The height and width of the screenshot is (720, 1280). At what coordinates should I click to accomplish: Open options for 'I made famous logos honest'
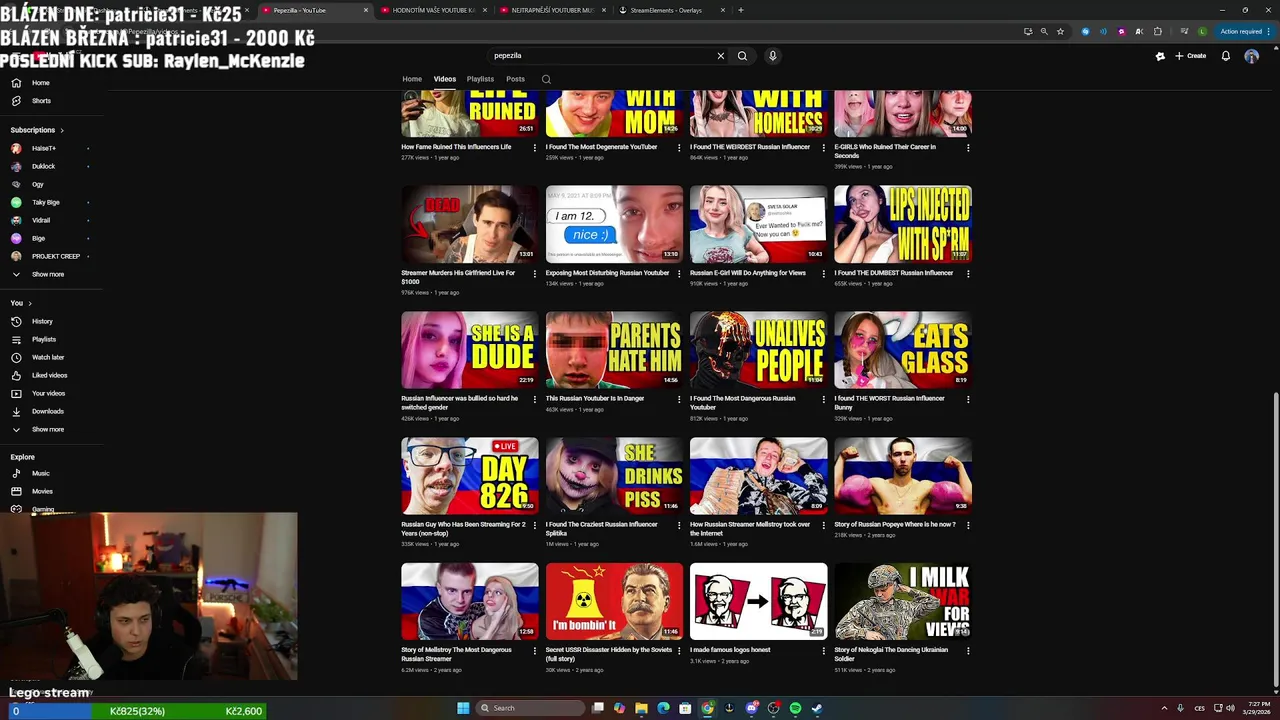823,651
